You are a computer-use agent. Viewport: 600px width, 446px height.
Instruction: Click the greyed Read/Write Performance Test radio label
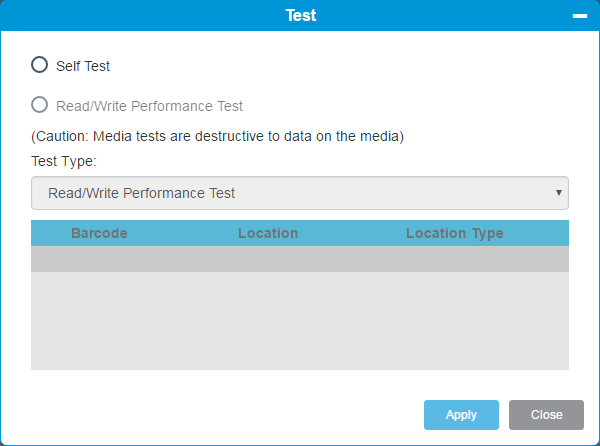[149, 106]
